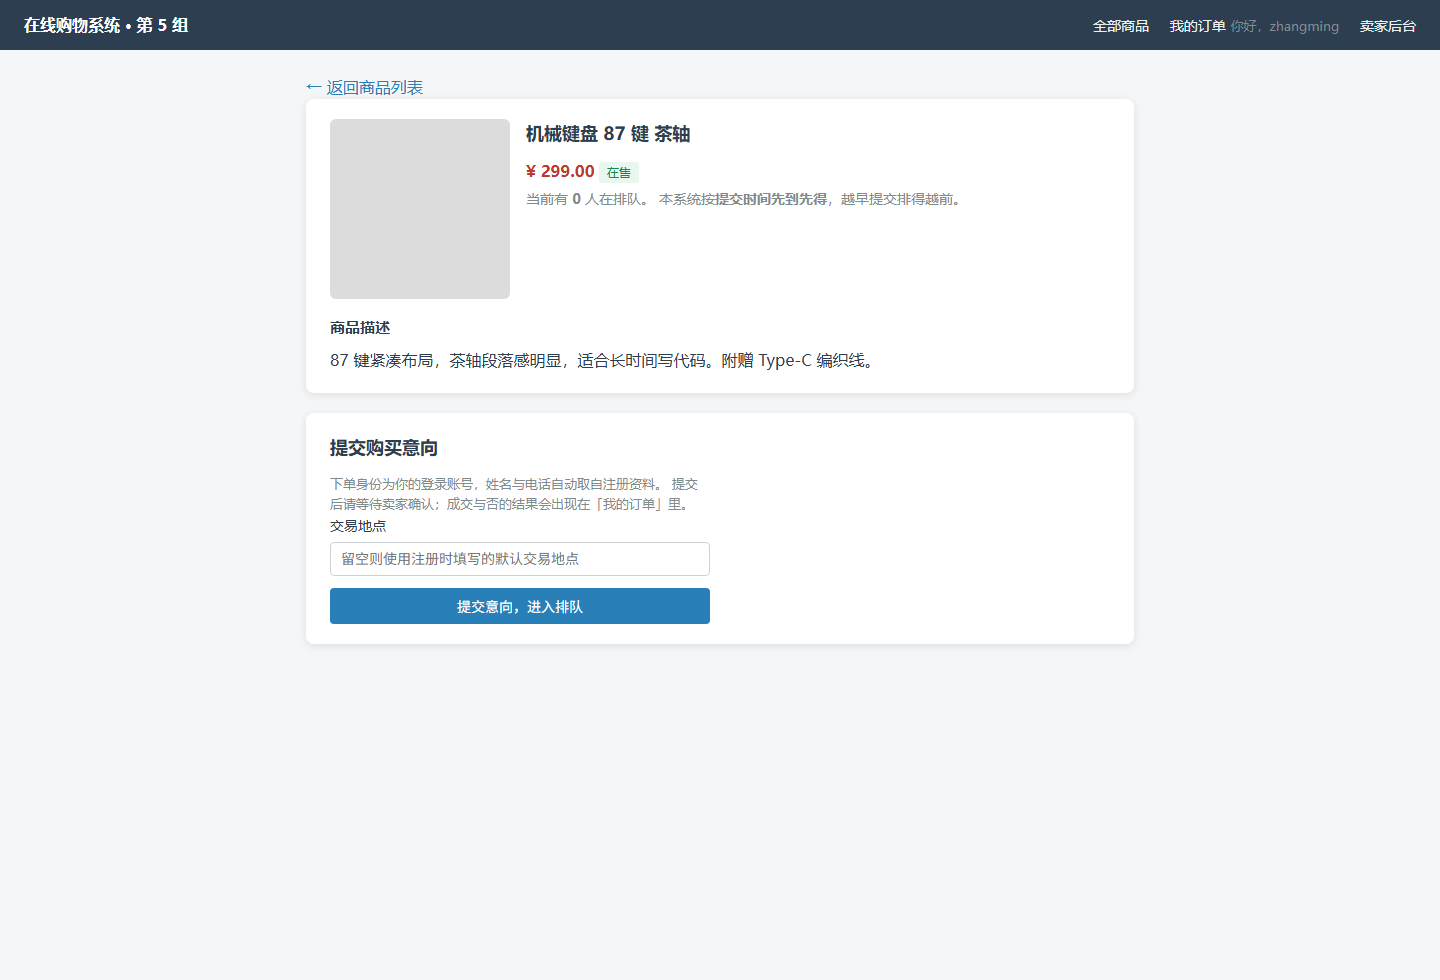This screenshot has height=980, width=1440.
Task: Click the 交易地点 field label
Action: [x=358, y=526]
